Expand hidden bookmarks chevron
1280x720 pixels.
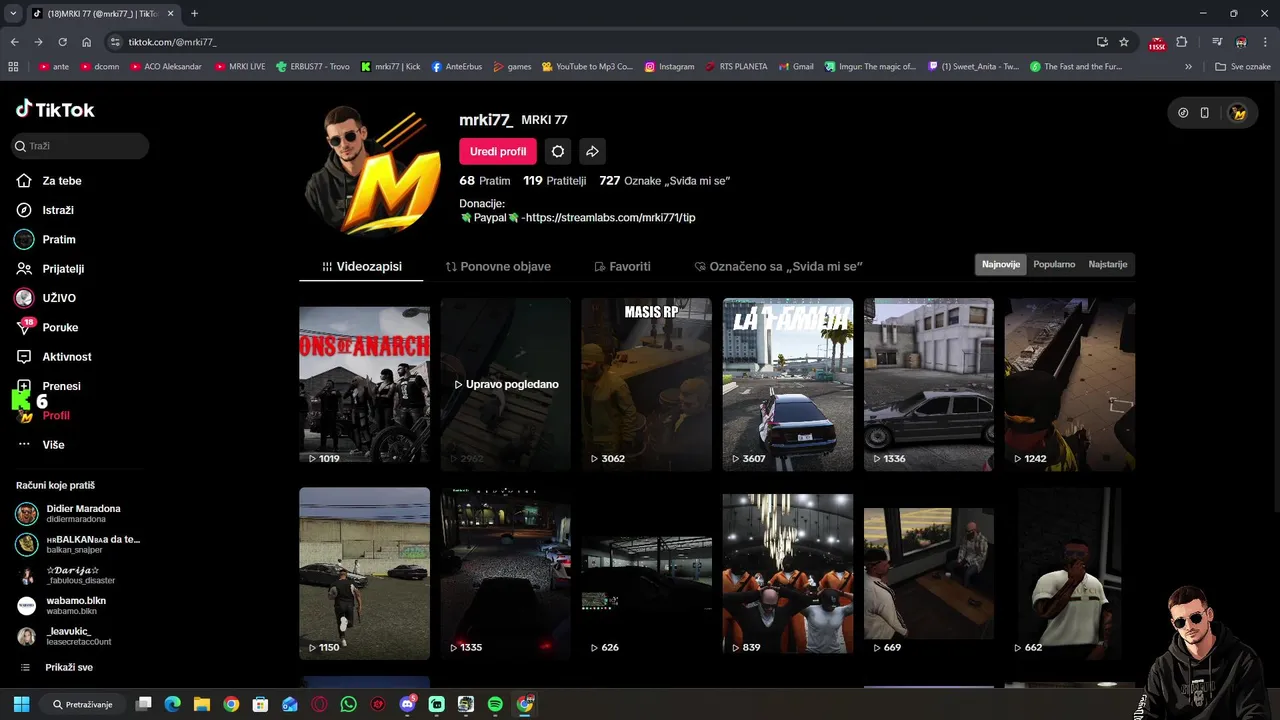coord(1188,67)
